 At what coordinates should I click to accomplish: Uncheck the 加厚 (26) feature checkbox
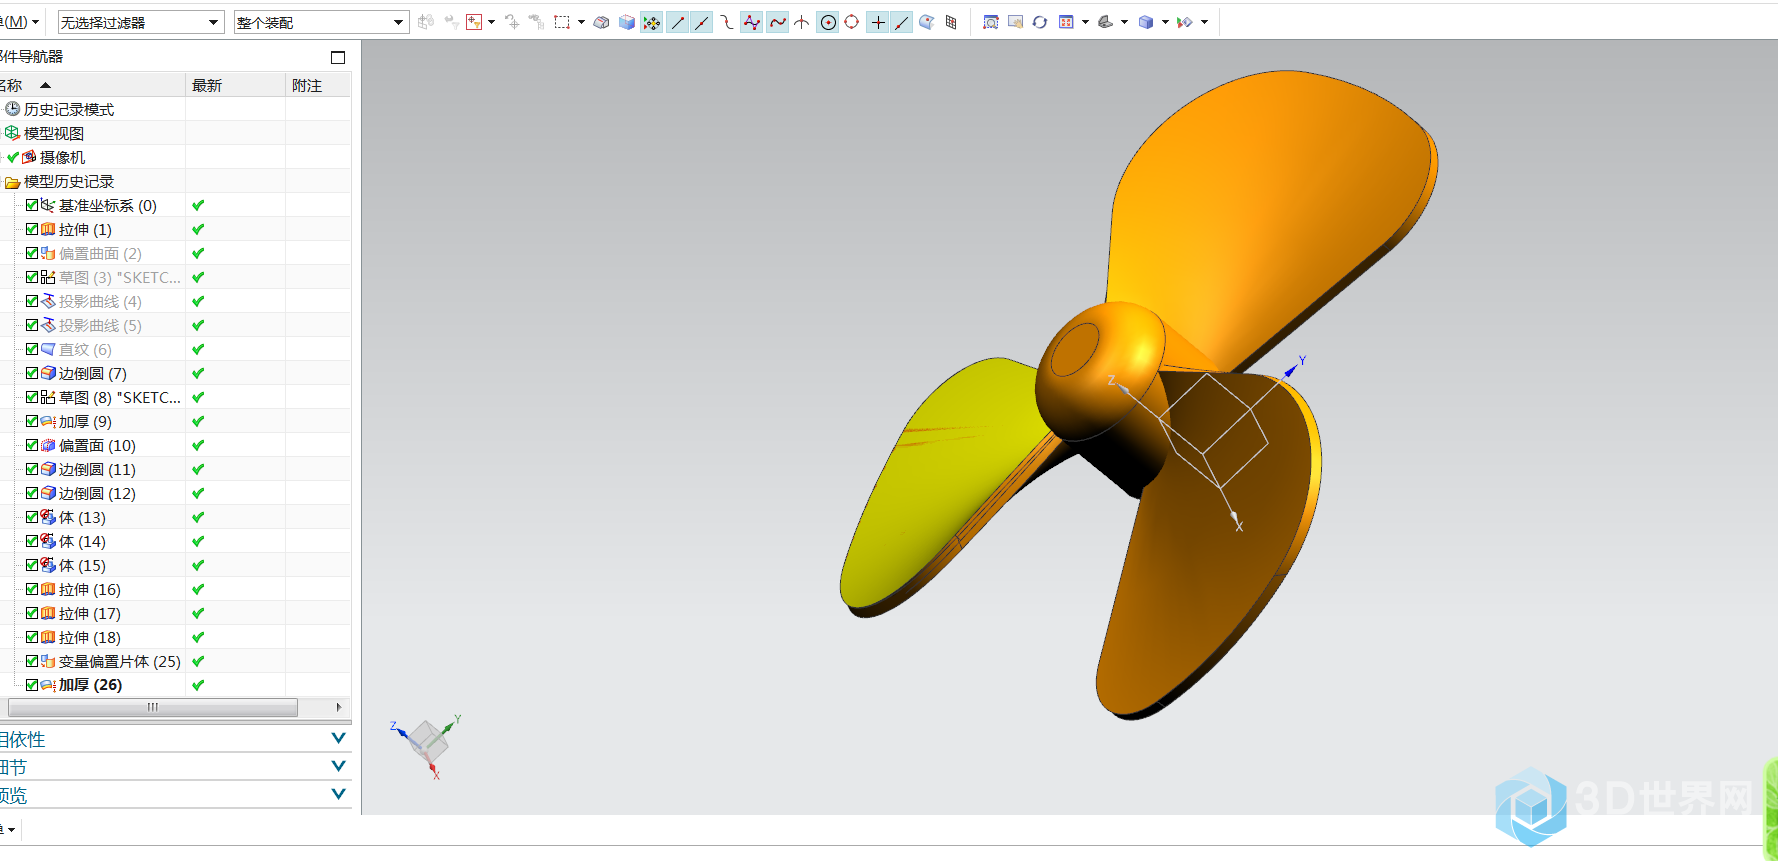click(32, 685)
